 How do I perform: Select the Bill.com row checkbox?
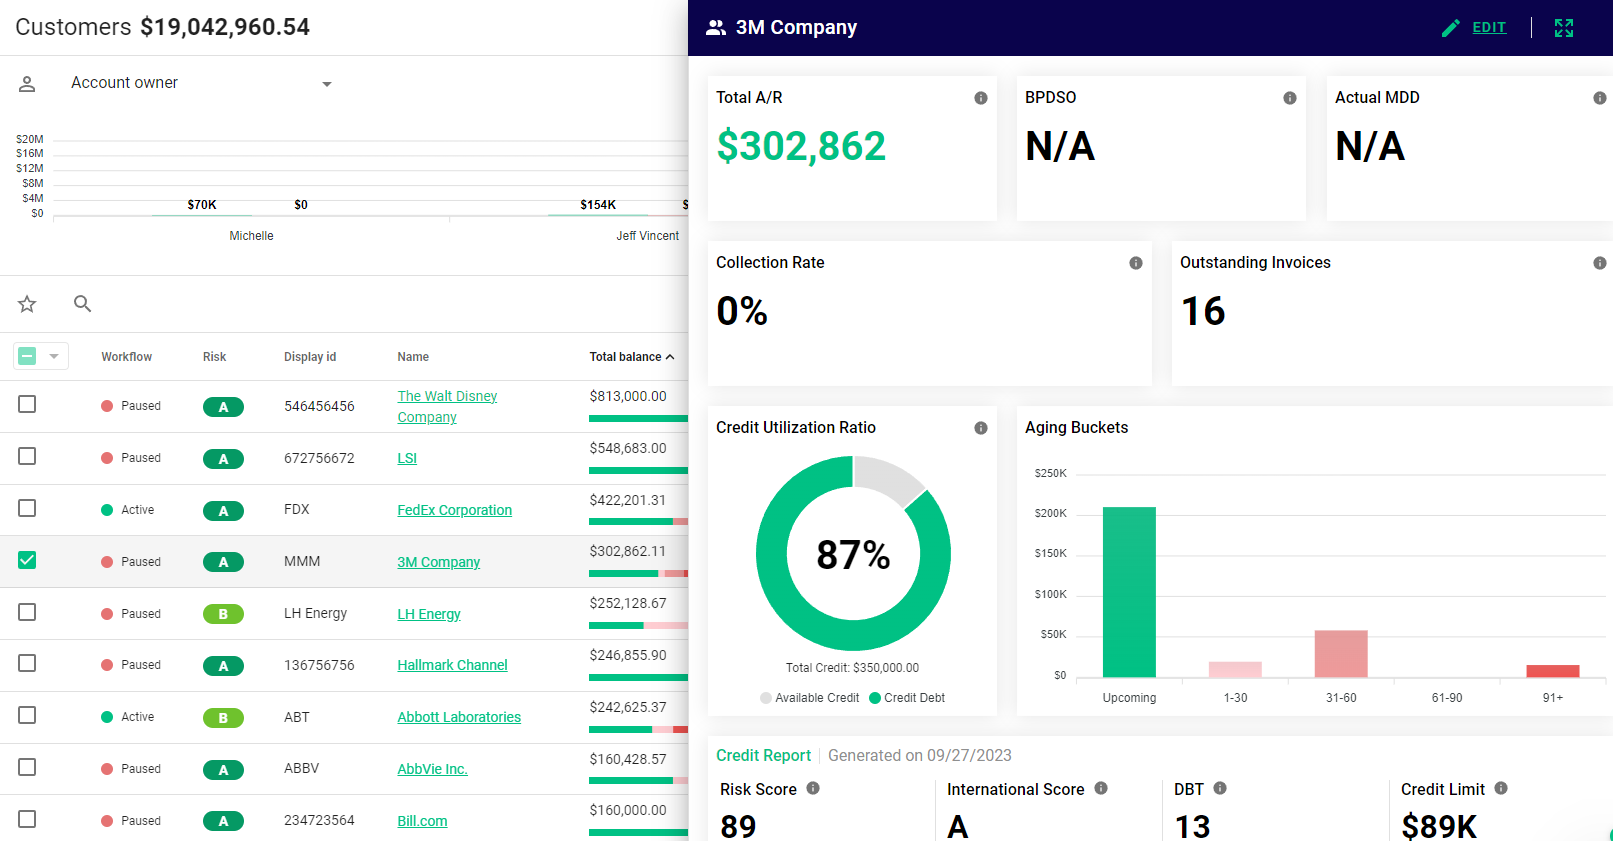coord(27,819)
